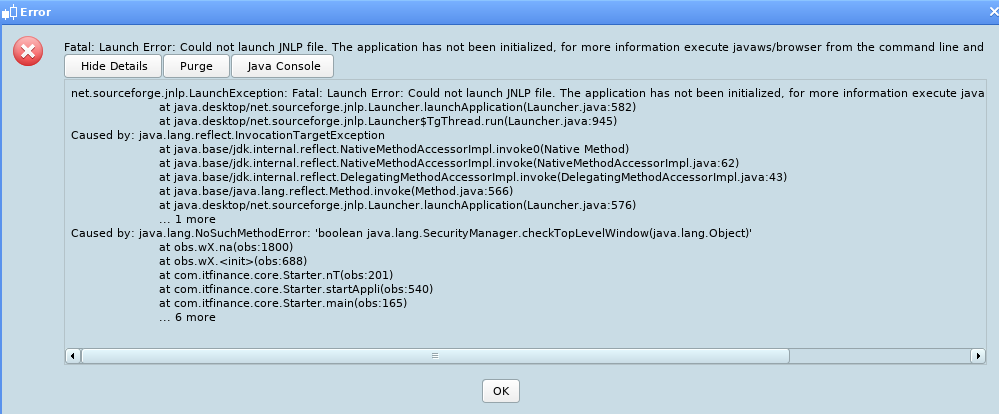Collapse the stack trace with Hide Details

(114, 66)
